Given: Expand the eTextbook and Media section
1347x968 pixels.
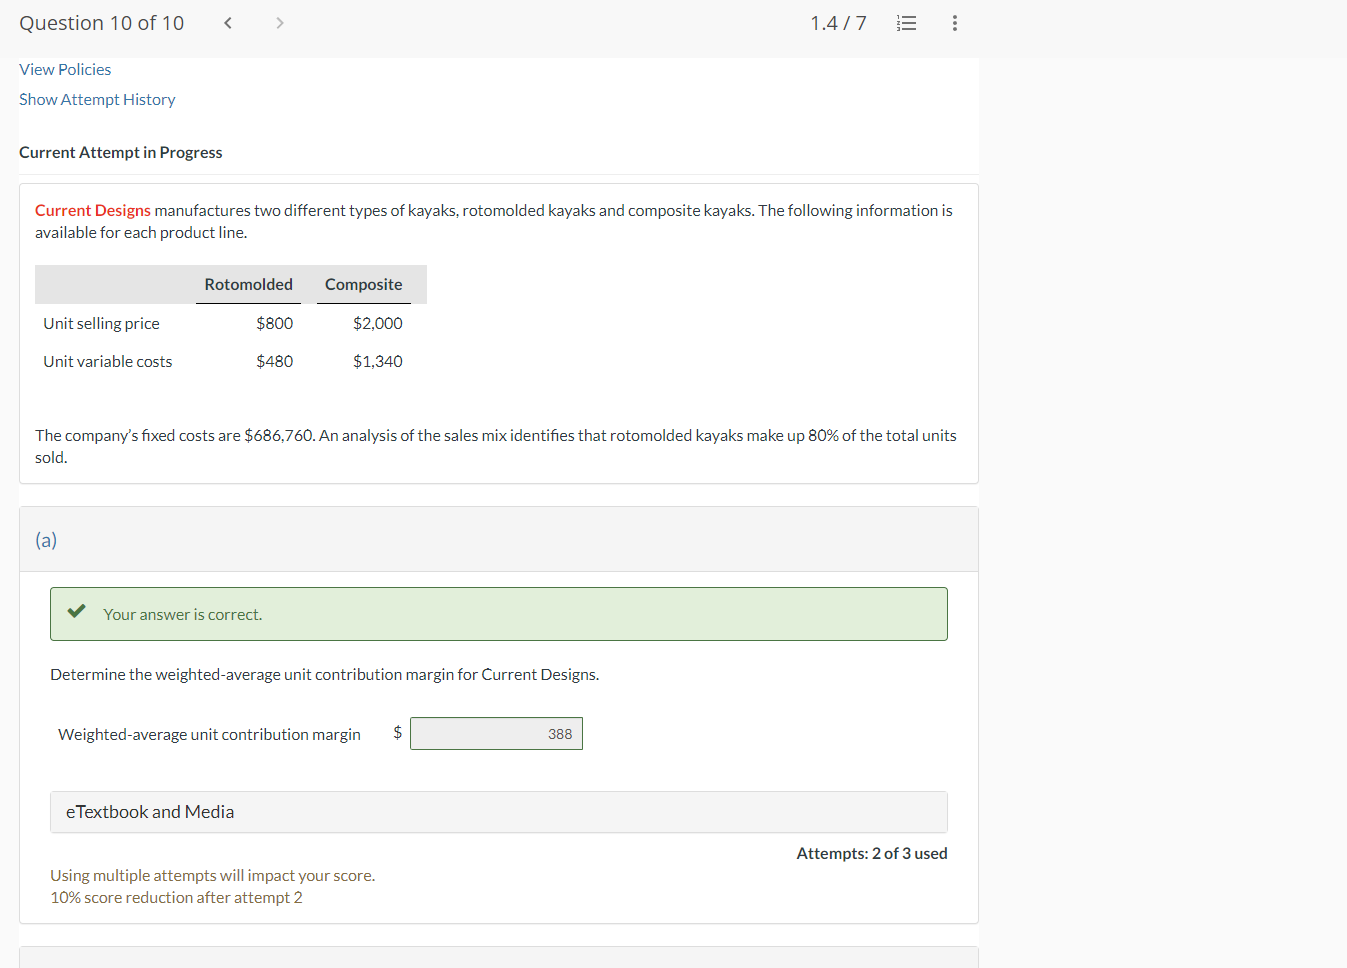Looking at the screenshot, I should click(x=499, y=812).
